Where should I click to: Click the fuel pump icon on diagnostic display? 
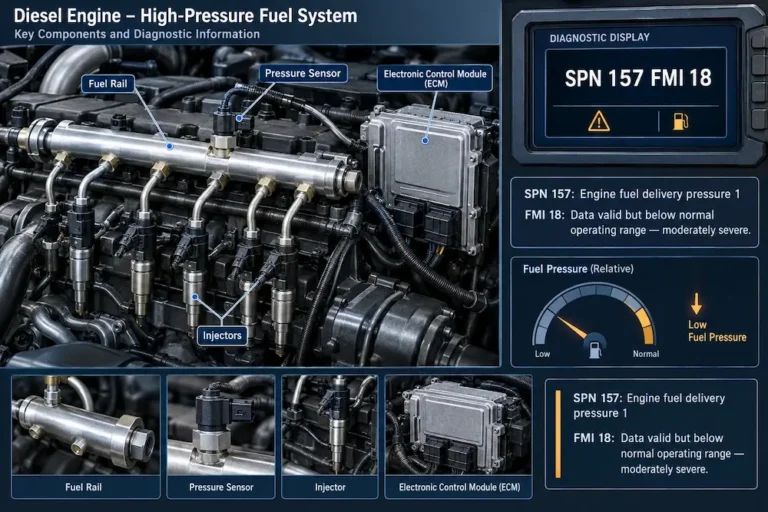680,122
